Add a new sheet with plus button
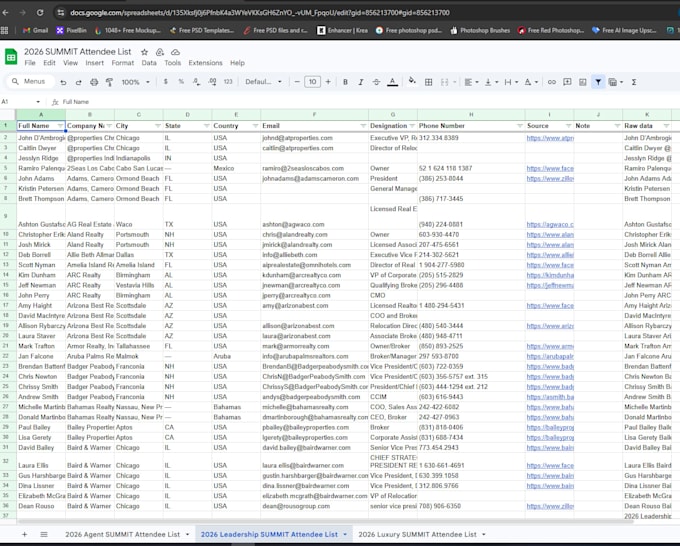 [x=24, y=534]
